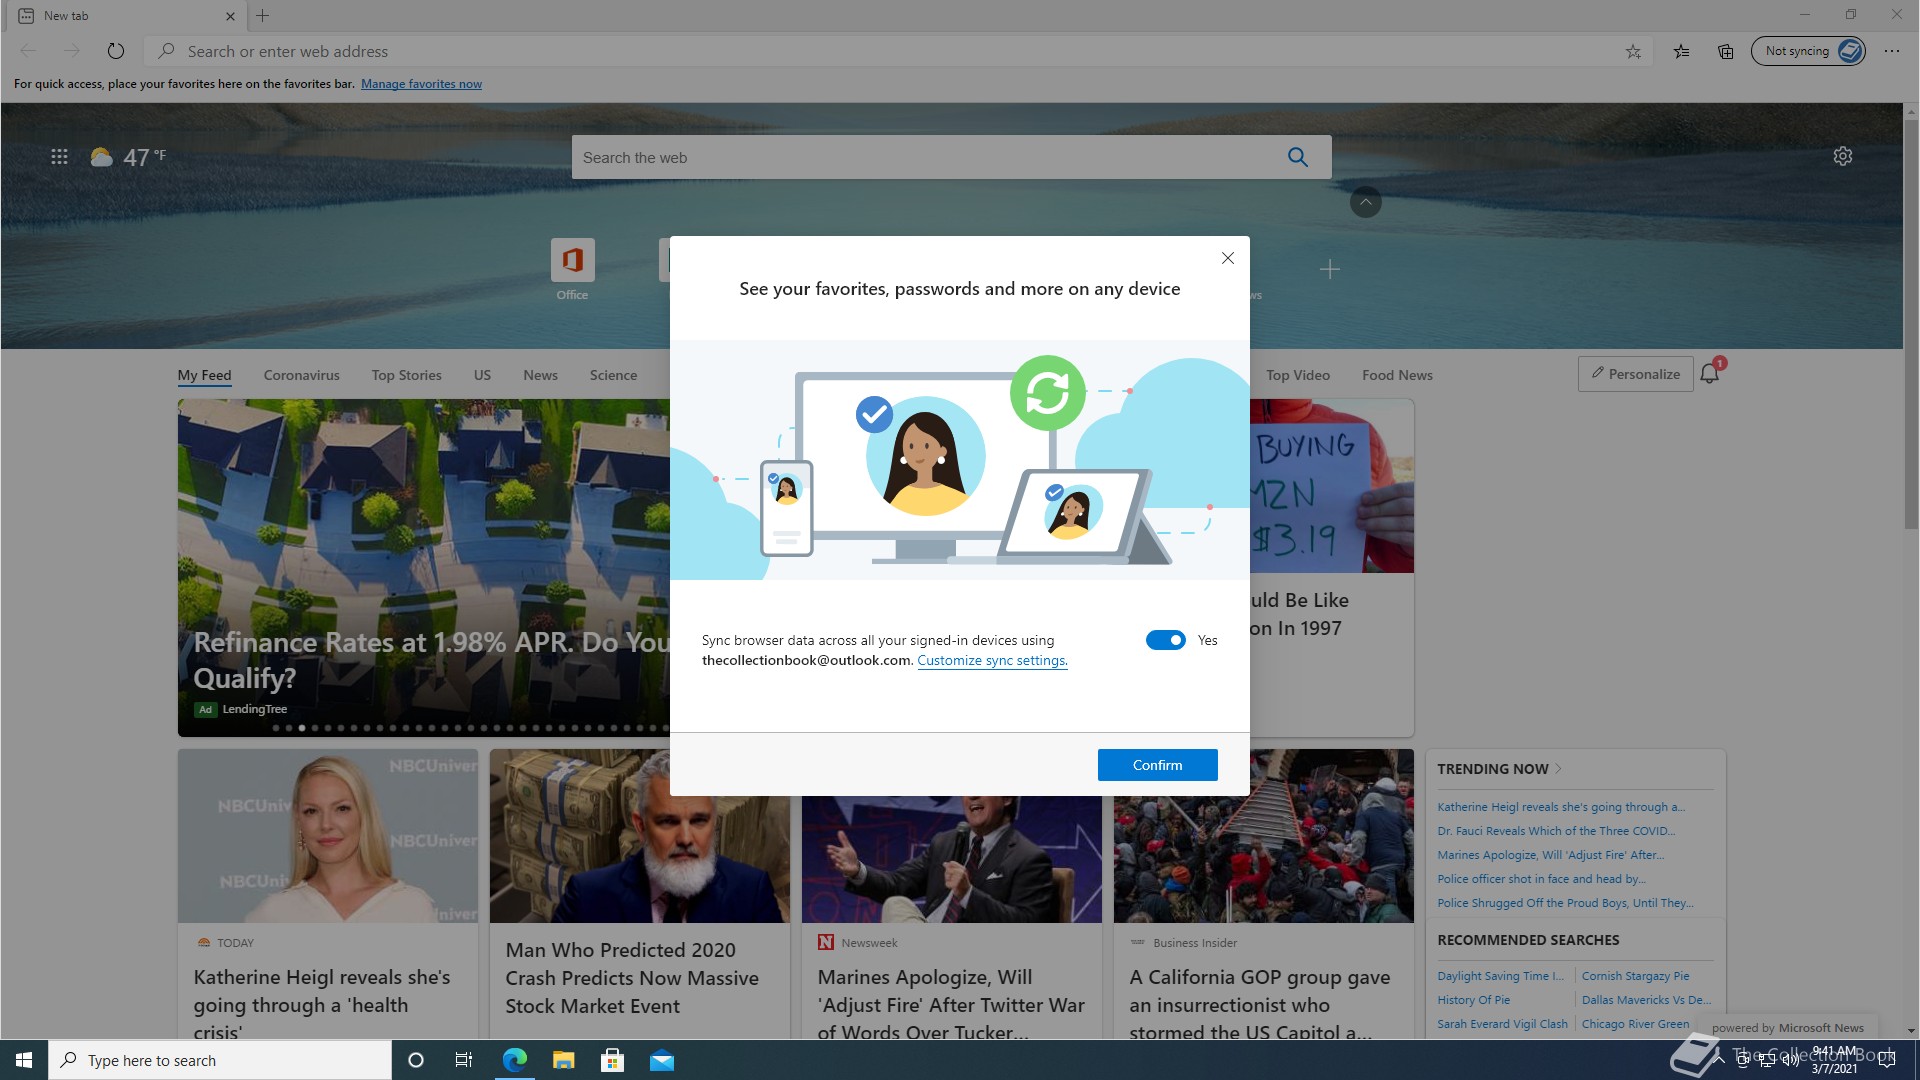Screen dimensions: 1920x1080
Task: Open Manage favorites now link
Action: coord(421,84)
